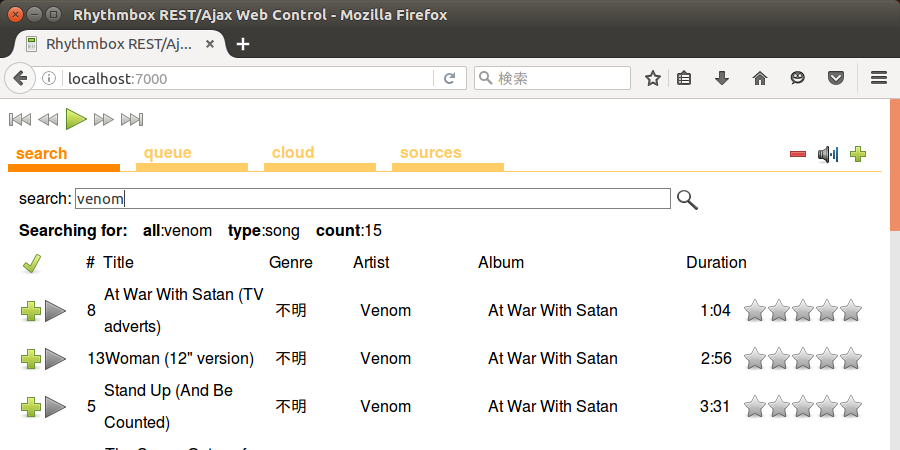
Task: Click the localhost:7000 address bar
Action: click(247, 79)
